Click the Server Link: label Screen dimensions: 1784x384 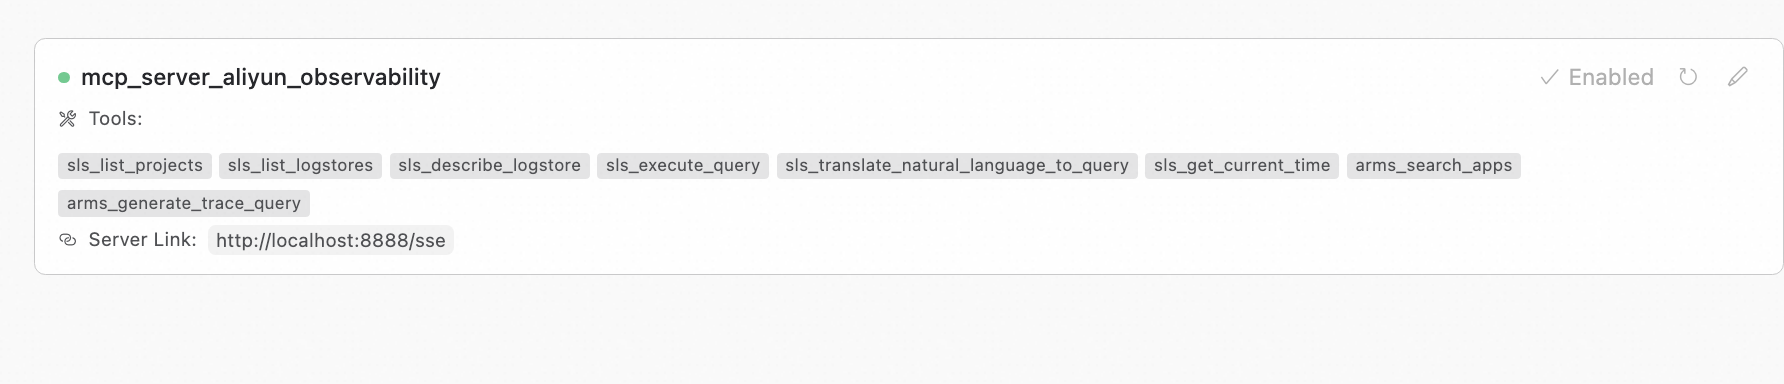[143, 240]
